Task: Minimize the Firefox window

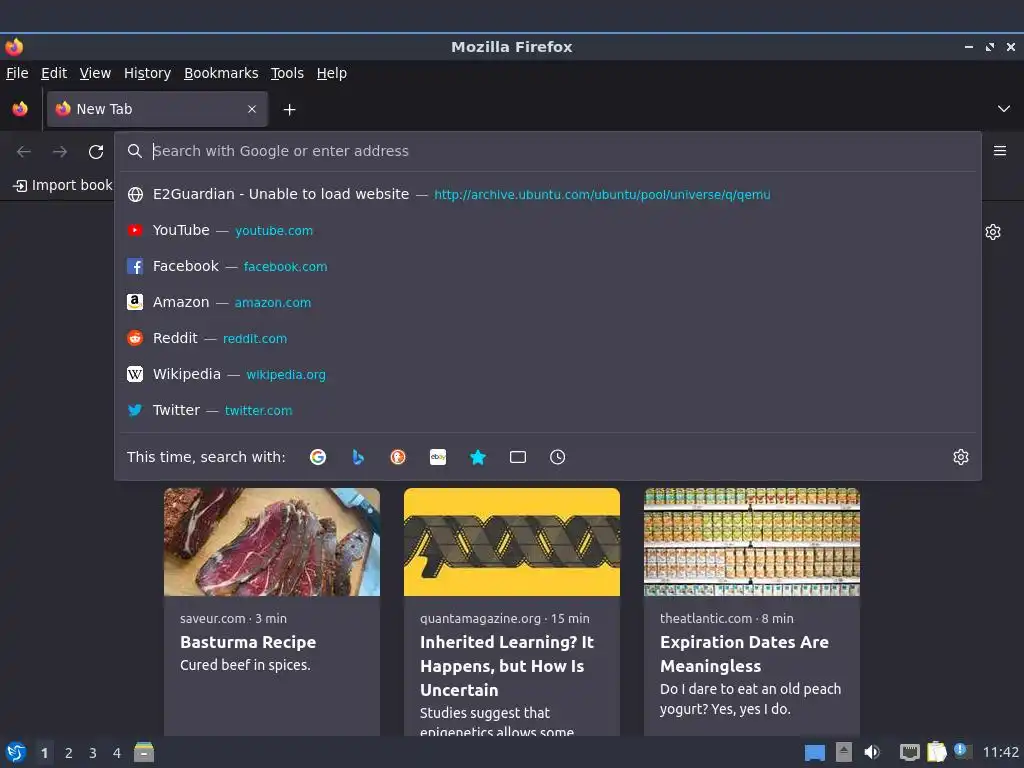Action: pyautogui.click(x=969, y=47)
